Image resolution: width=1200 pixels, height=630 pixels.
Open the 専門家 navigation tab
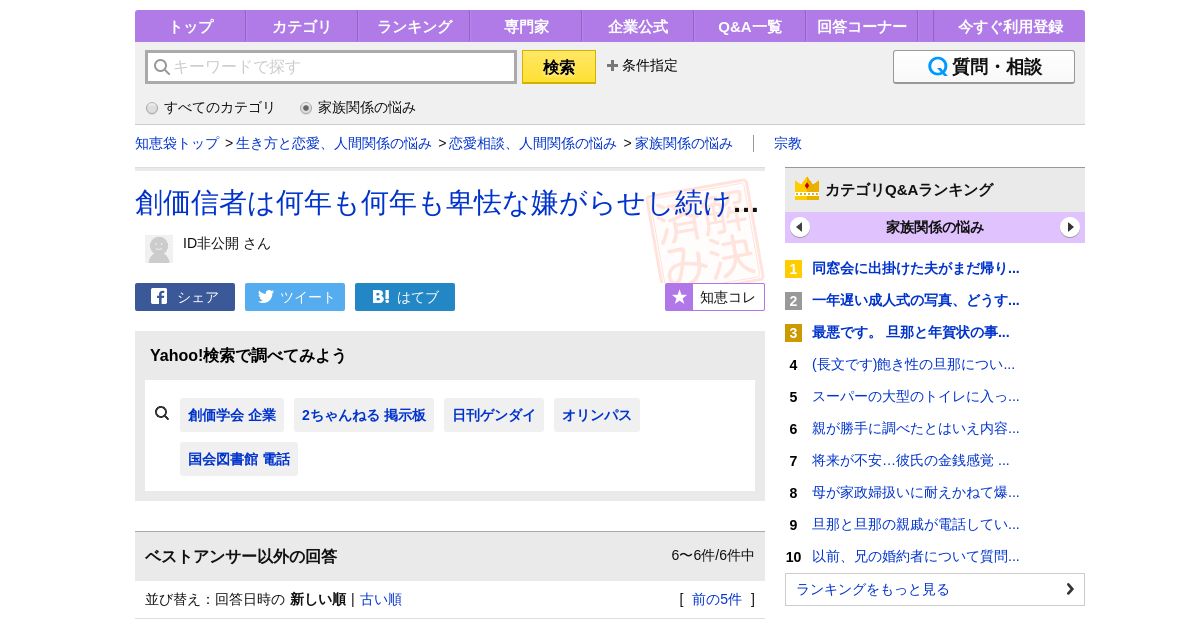(x=525, y=26)
